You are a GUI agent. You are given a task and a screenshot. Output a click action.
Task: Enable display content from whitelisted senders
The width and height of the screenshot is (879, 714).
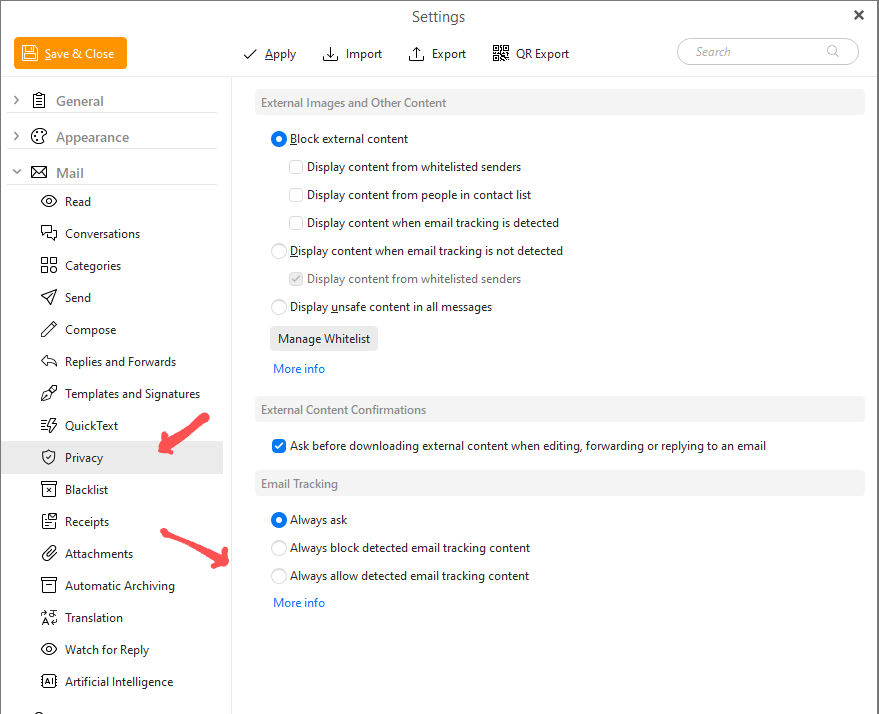[x=296, y=167]
